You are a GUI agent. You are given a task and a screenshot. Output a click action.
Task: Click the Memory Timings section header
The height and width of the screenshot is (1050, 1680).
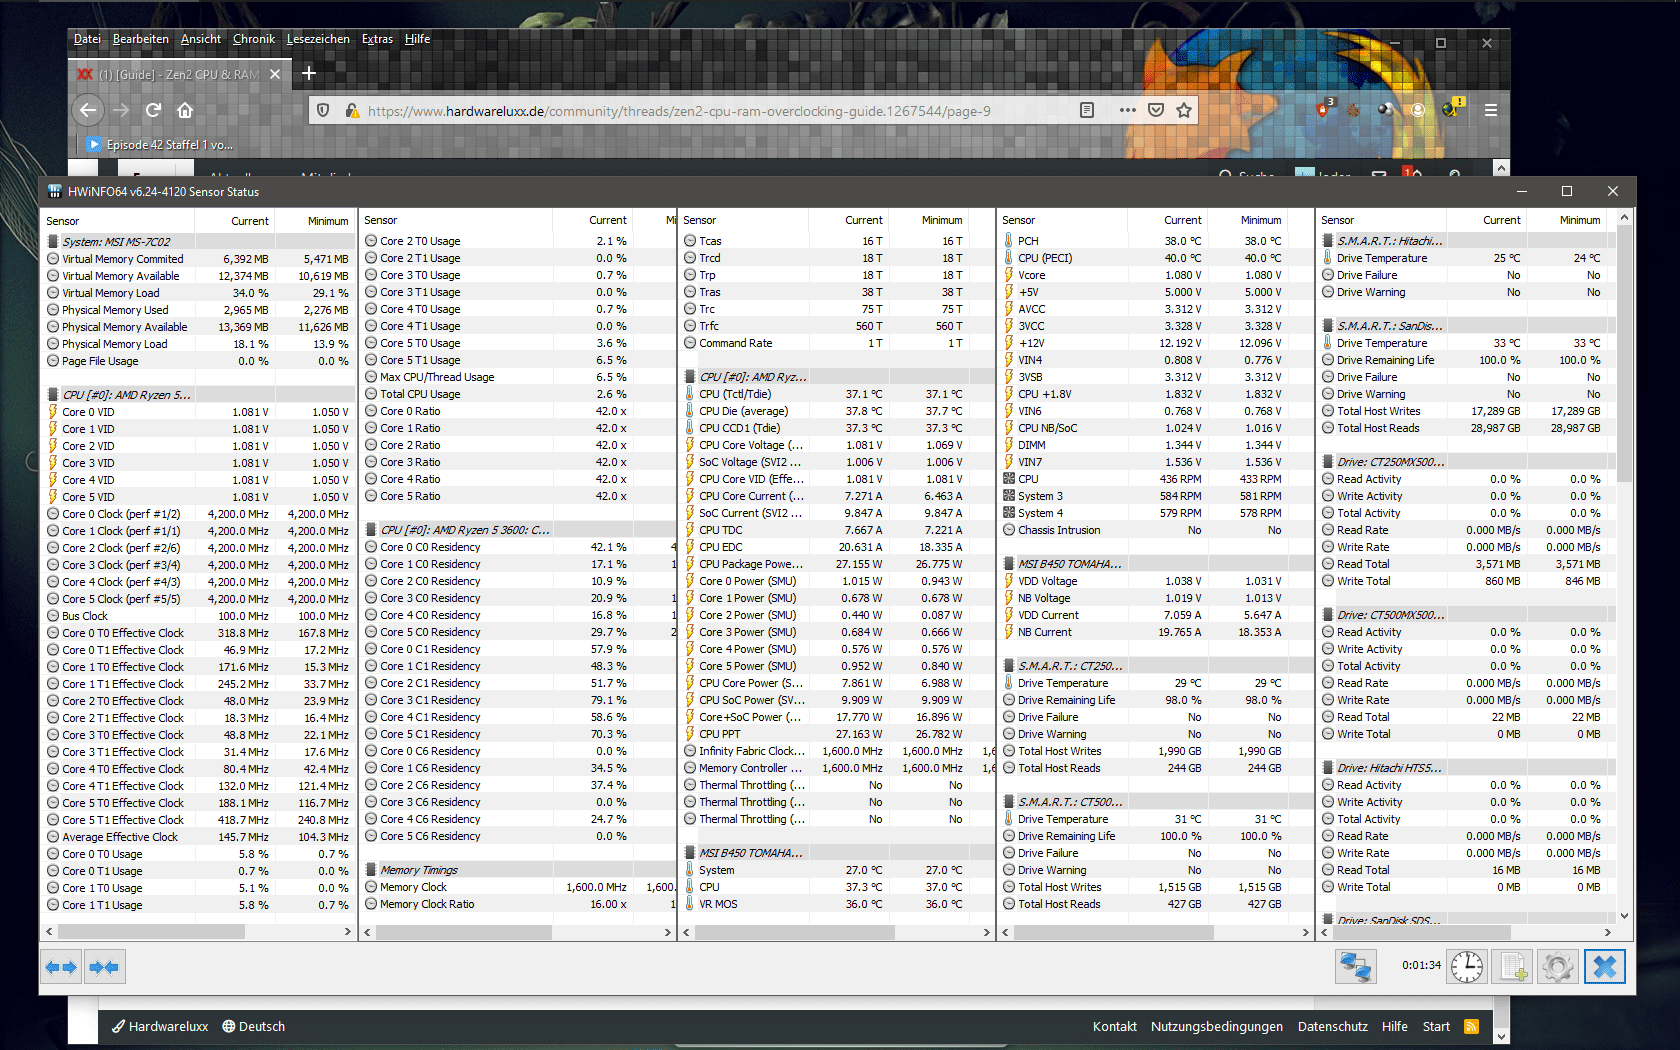pos(518,870)
